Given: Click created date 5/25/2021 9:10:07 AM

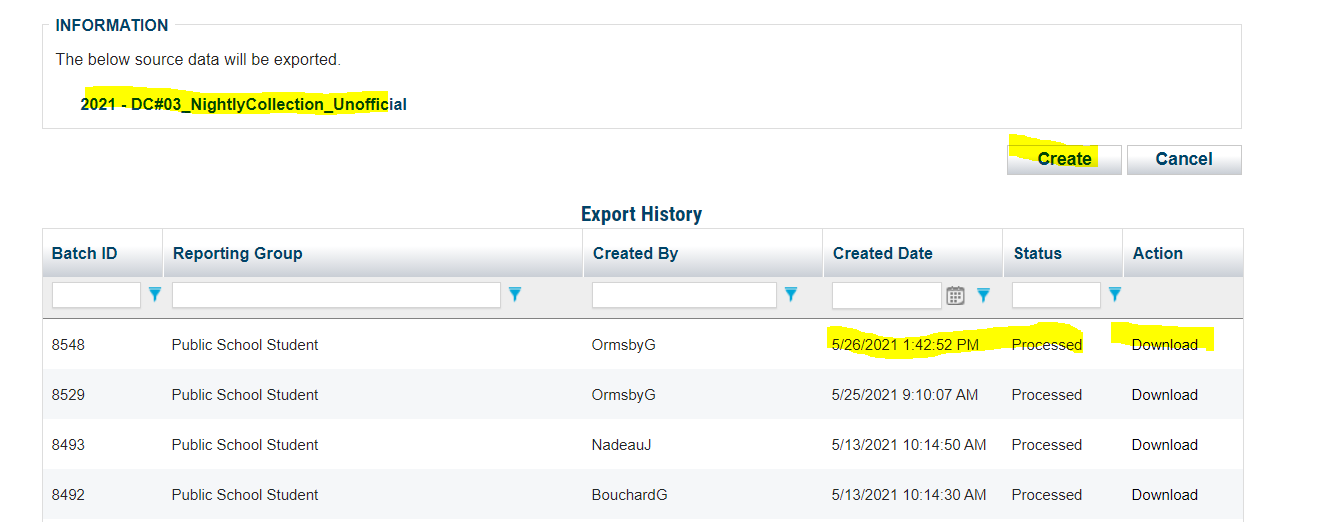Looking at the screenshot, I should point(905,395).
